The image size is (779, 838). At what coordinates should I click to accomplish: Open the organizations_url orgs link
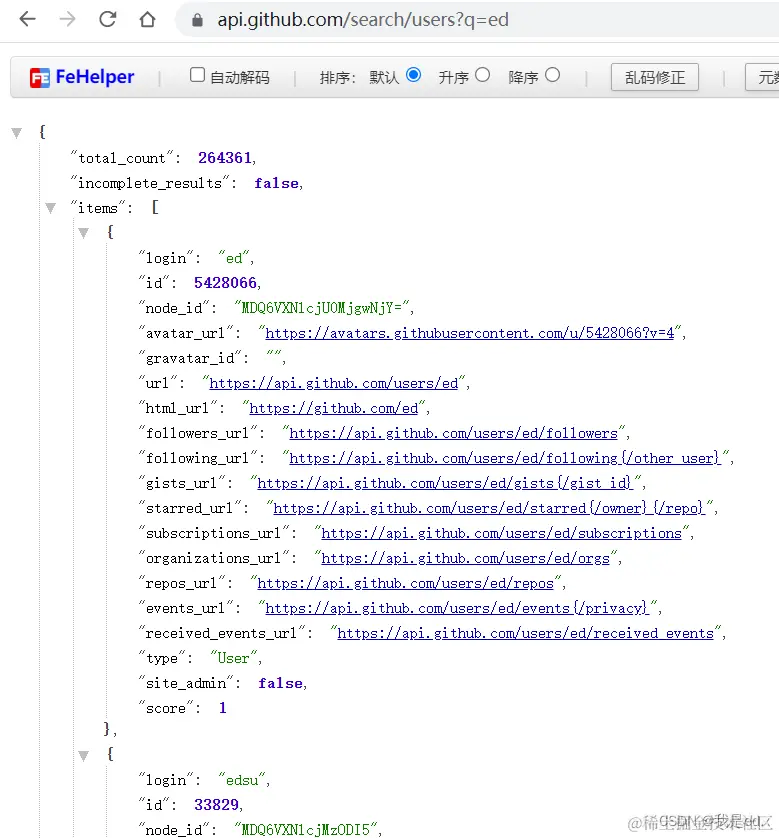[465, 558]
